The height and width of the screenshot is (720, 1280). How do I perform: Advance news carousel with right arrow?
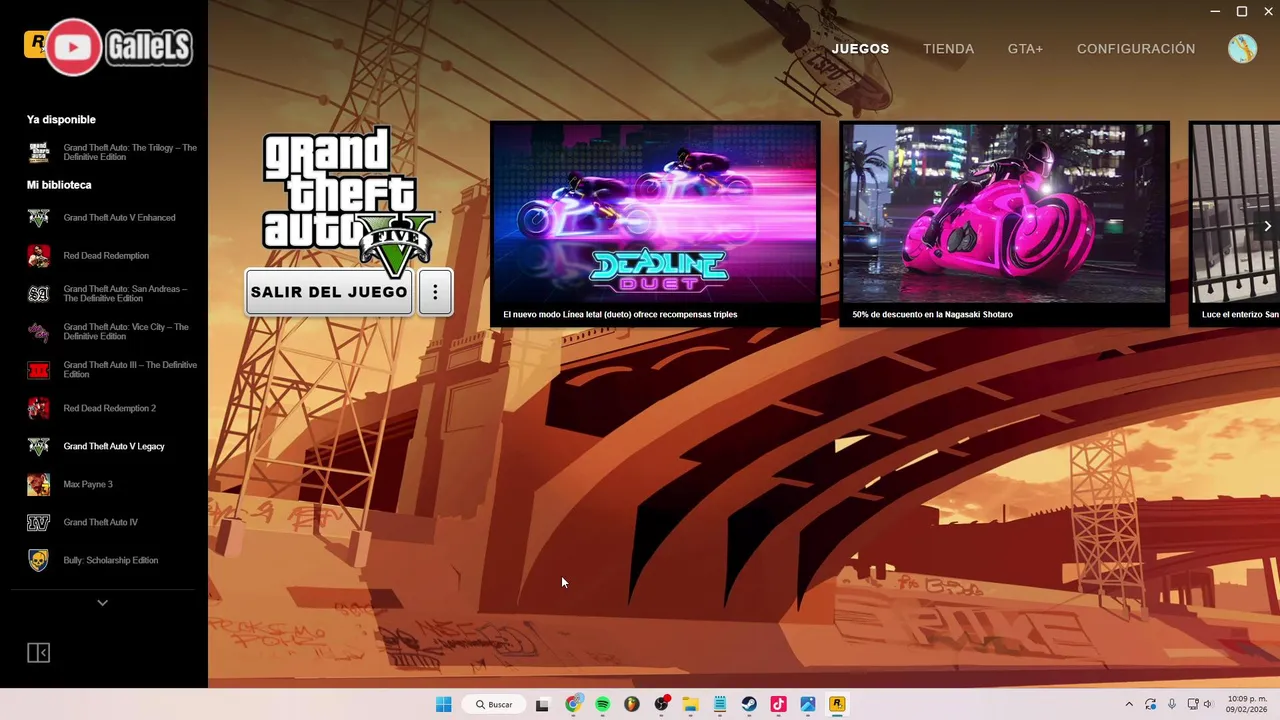(x=1267, y=226)
